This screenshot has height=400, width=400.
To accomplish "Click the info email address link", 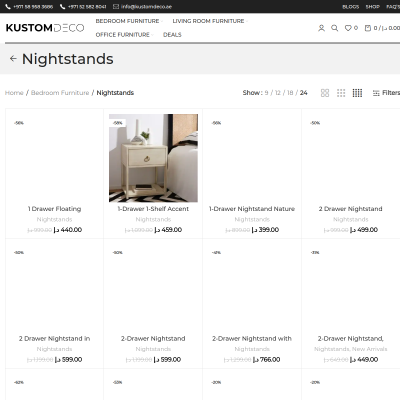I will (x=142, y=7).
